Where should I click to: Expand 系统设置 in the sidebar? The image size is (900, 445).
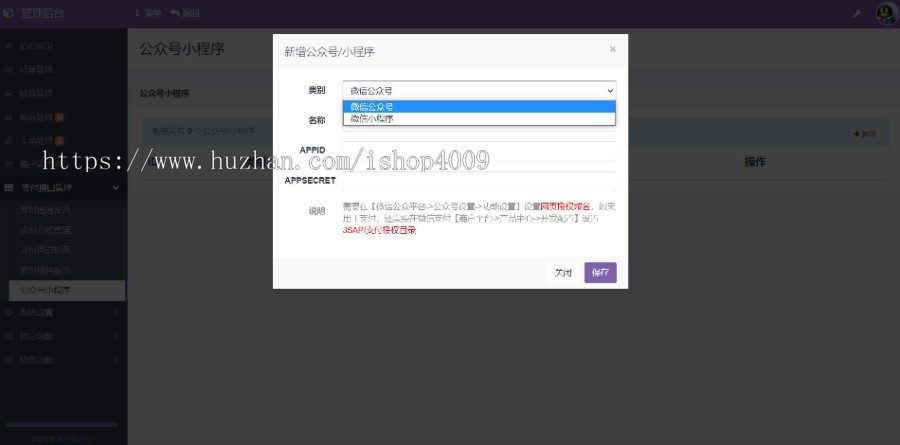click(63, 312)
